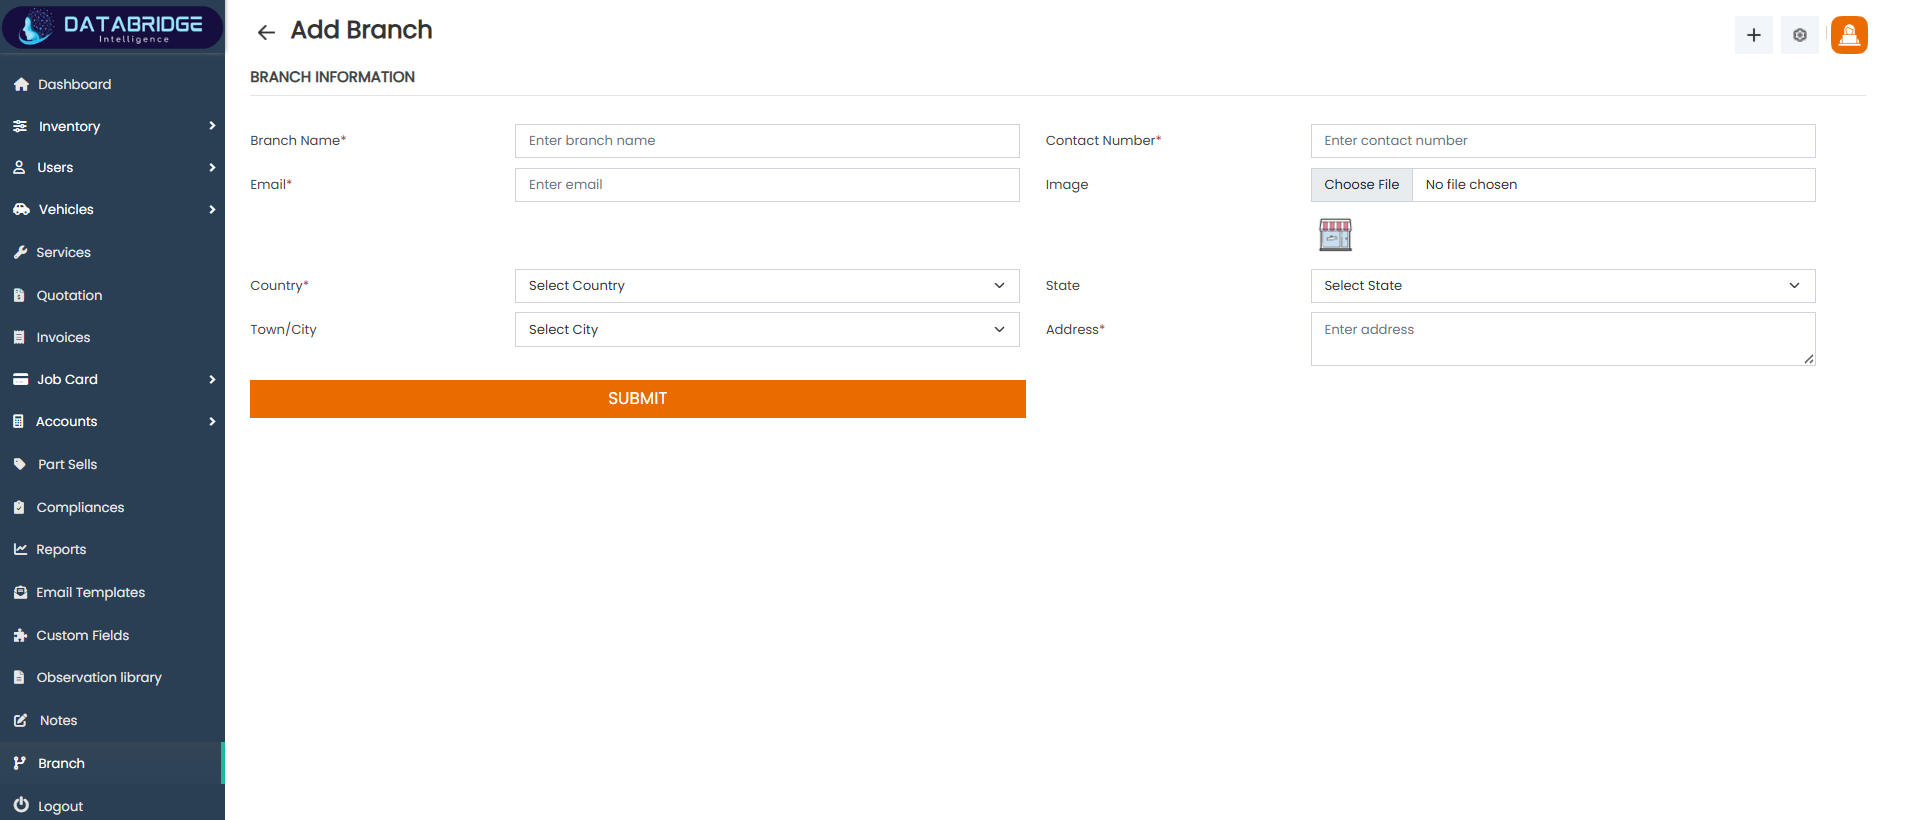Open the Compliances menu item
Screen dimensions: 1918x820
(112, 508)
